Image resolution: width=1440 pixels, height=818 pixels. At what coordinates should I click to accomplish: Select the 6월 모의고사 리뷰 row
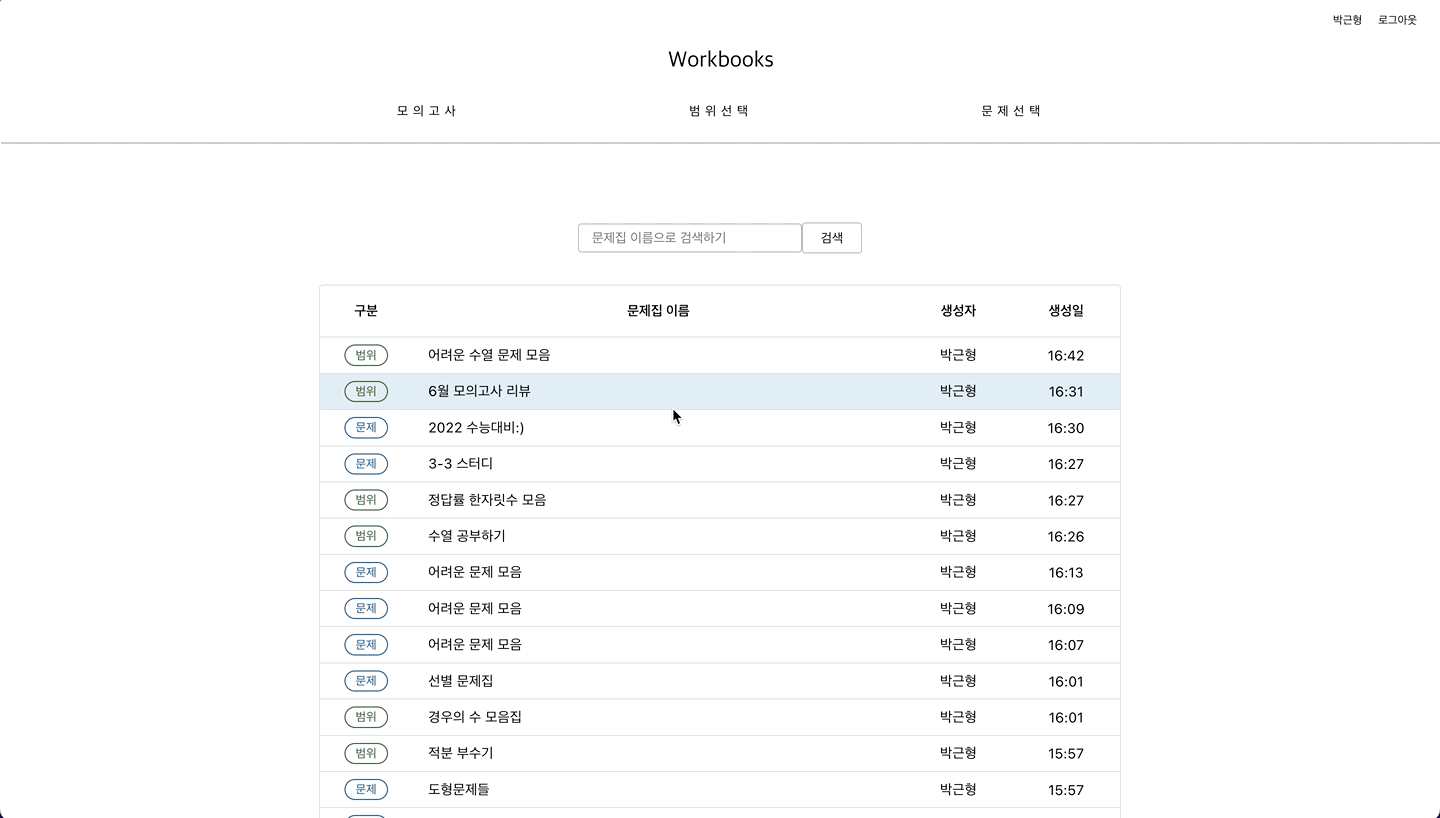pyautogui.click(x=720, y=391)
